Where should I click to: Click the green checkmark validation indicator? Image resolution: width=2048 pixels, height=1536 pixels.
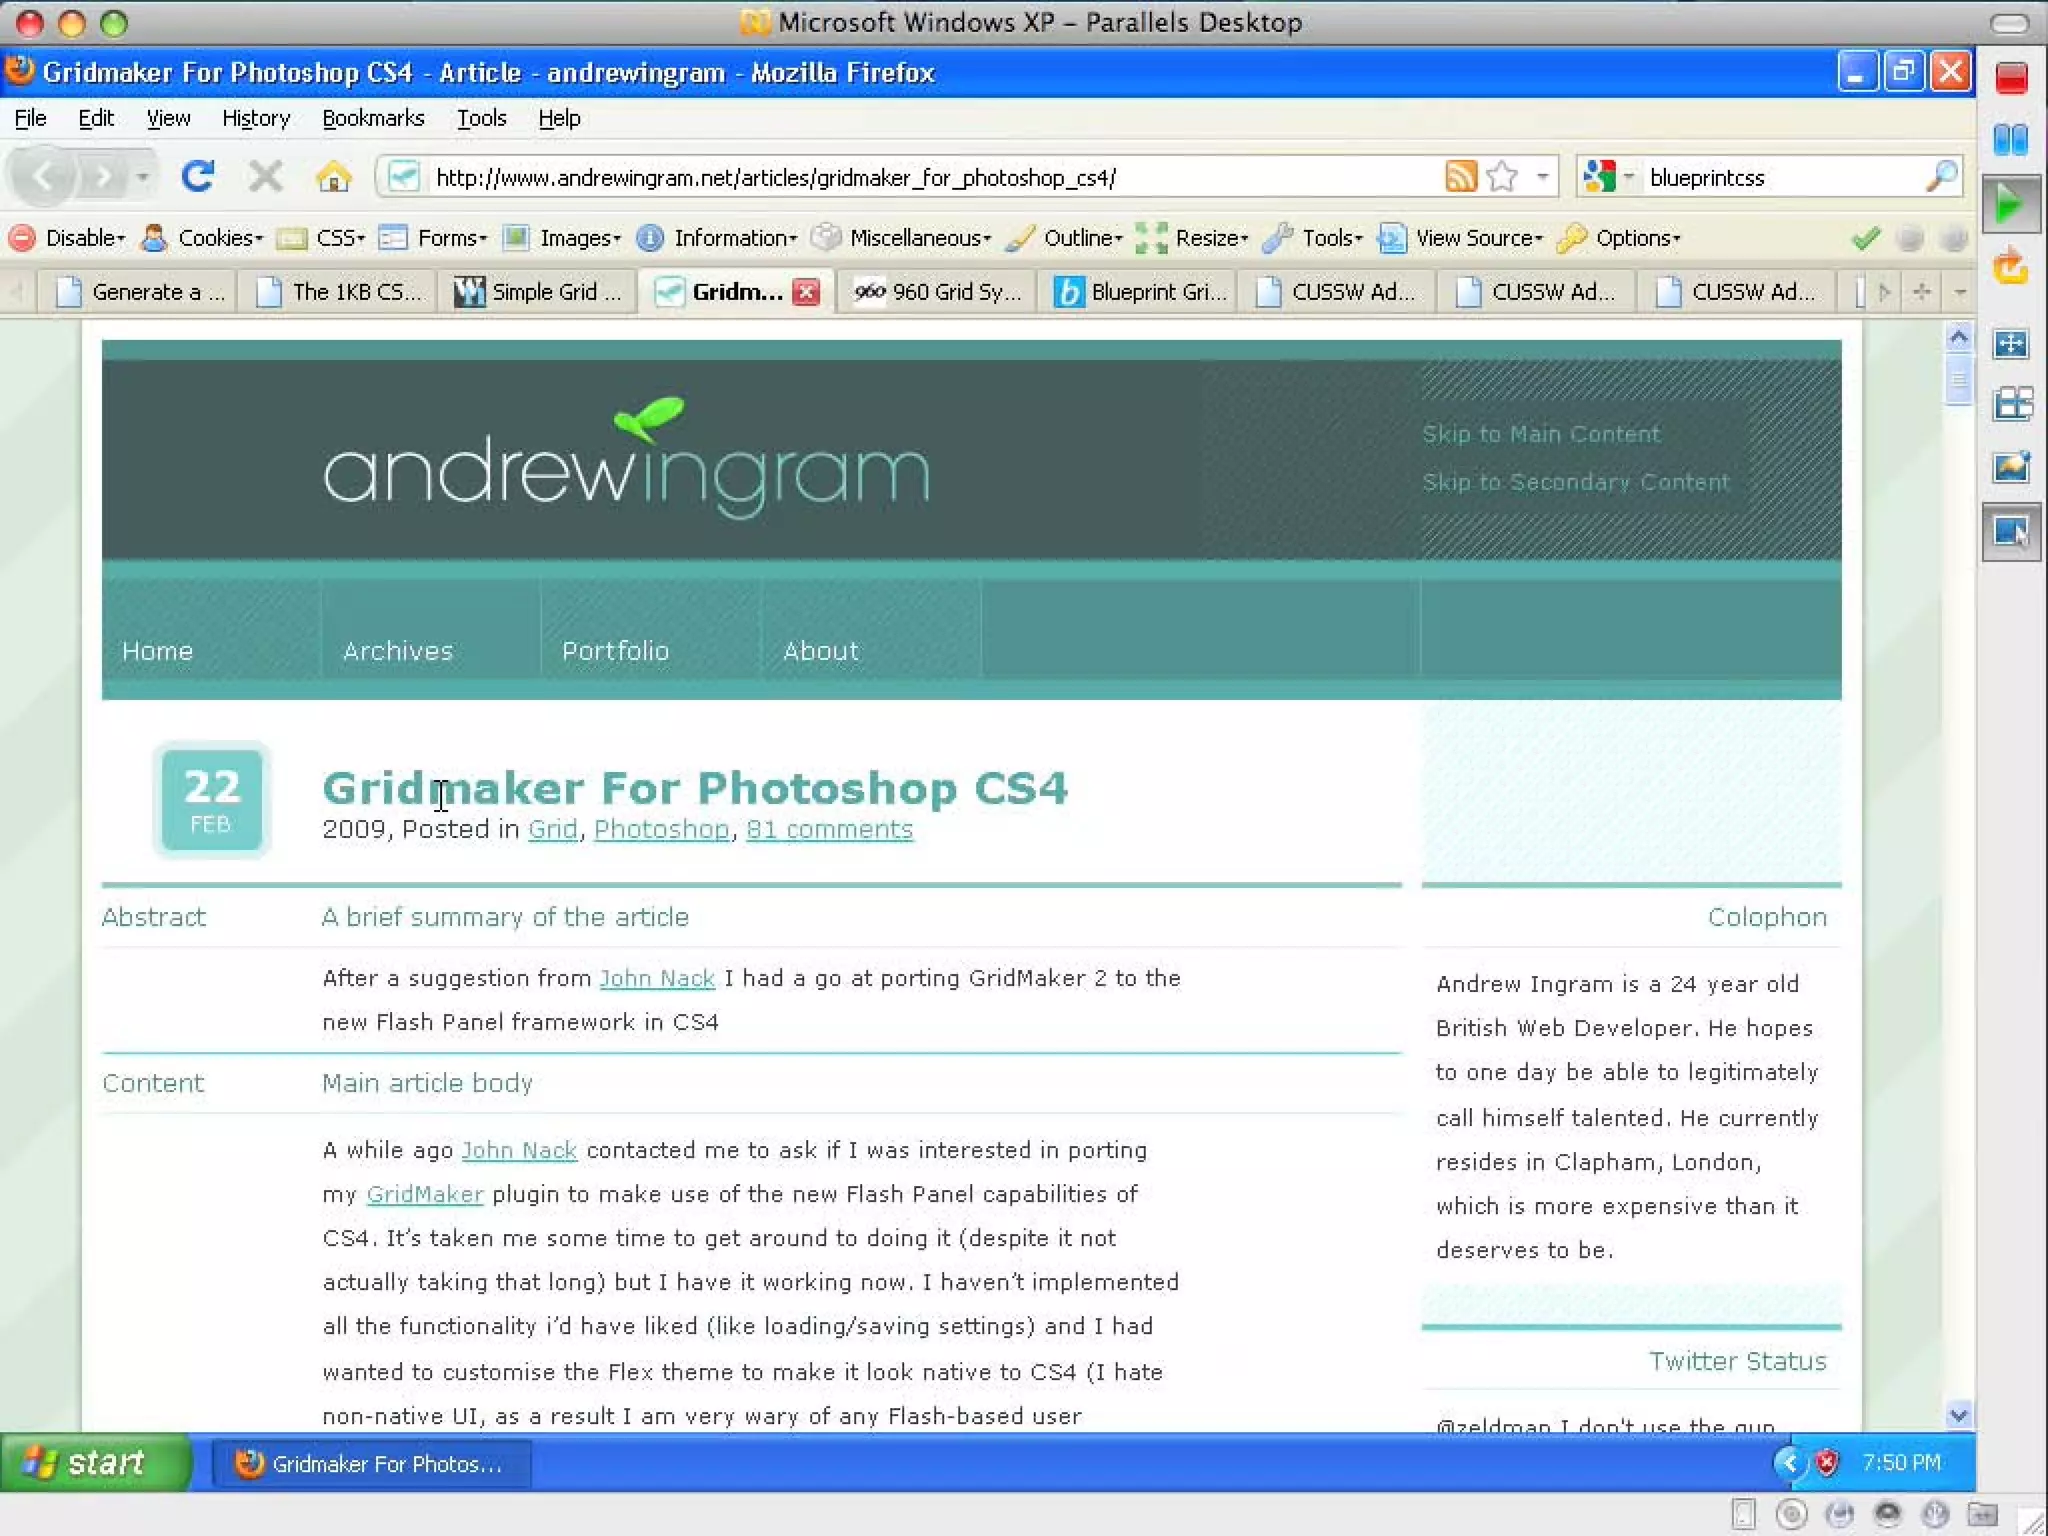(x=1865, y=238)
